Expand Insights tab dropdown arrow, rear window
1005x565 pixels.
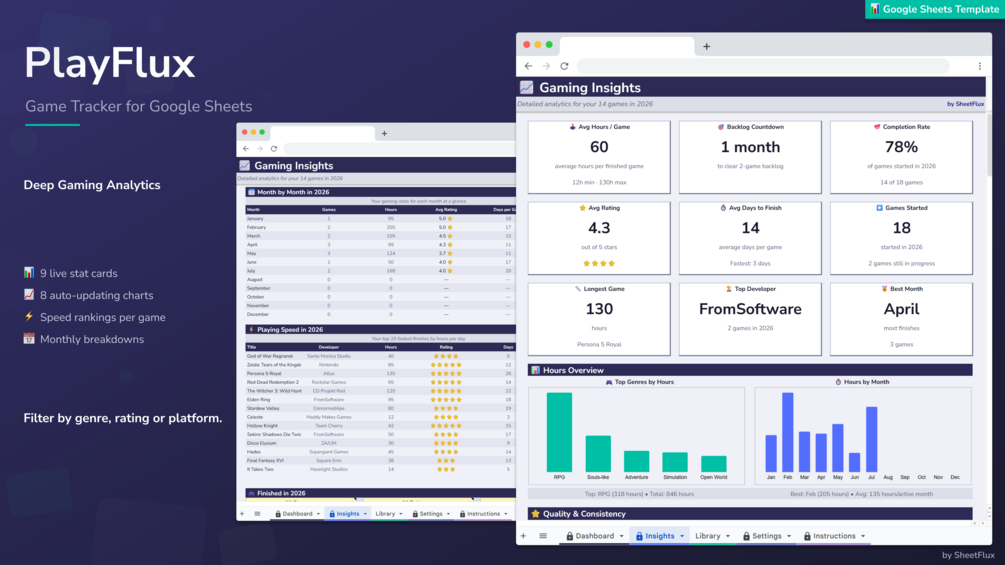[x=365, y=514]
